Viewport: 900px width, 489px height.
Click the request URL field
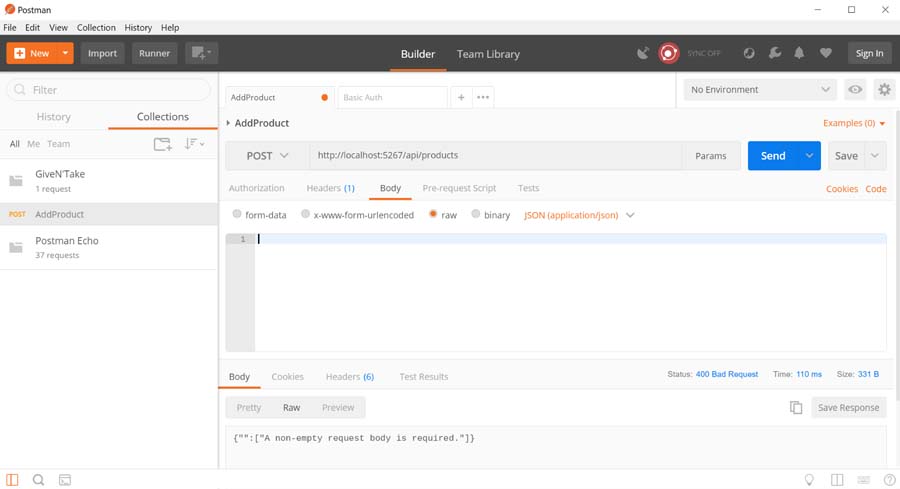click(496, 156)
